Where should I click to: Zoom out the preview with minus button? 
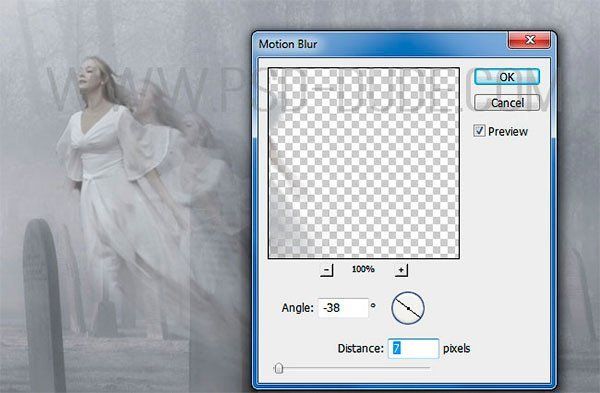(x=326, y=270)
